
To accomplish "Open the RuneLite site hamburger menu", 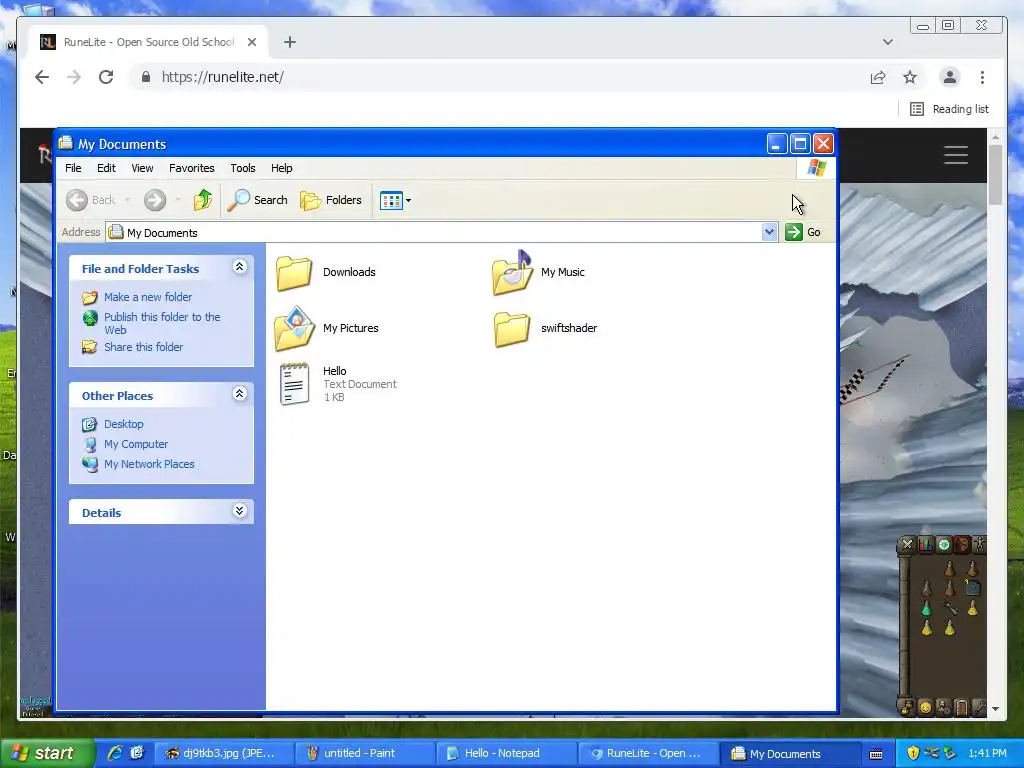I will point(955,155).
